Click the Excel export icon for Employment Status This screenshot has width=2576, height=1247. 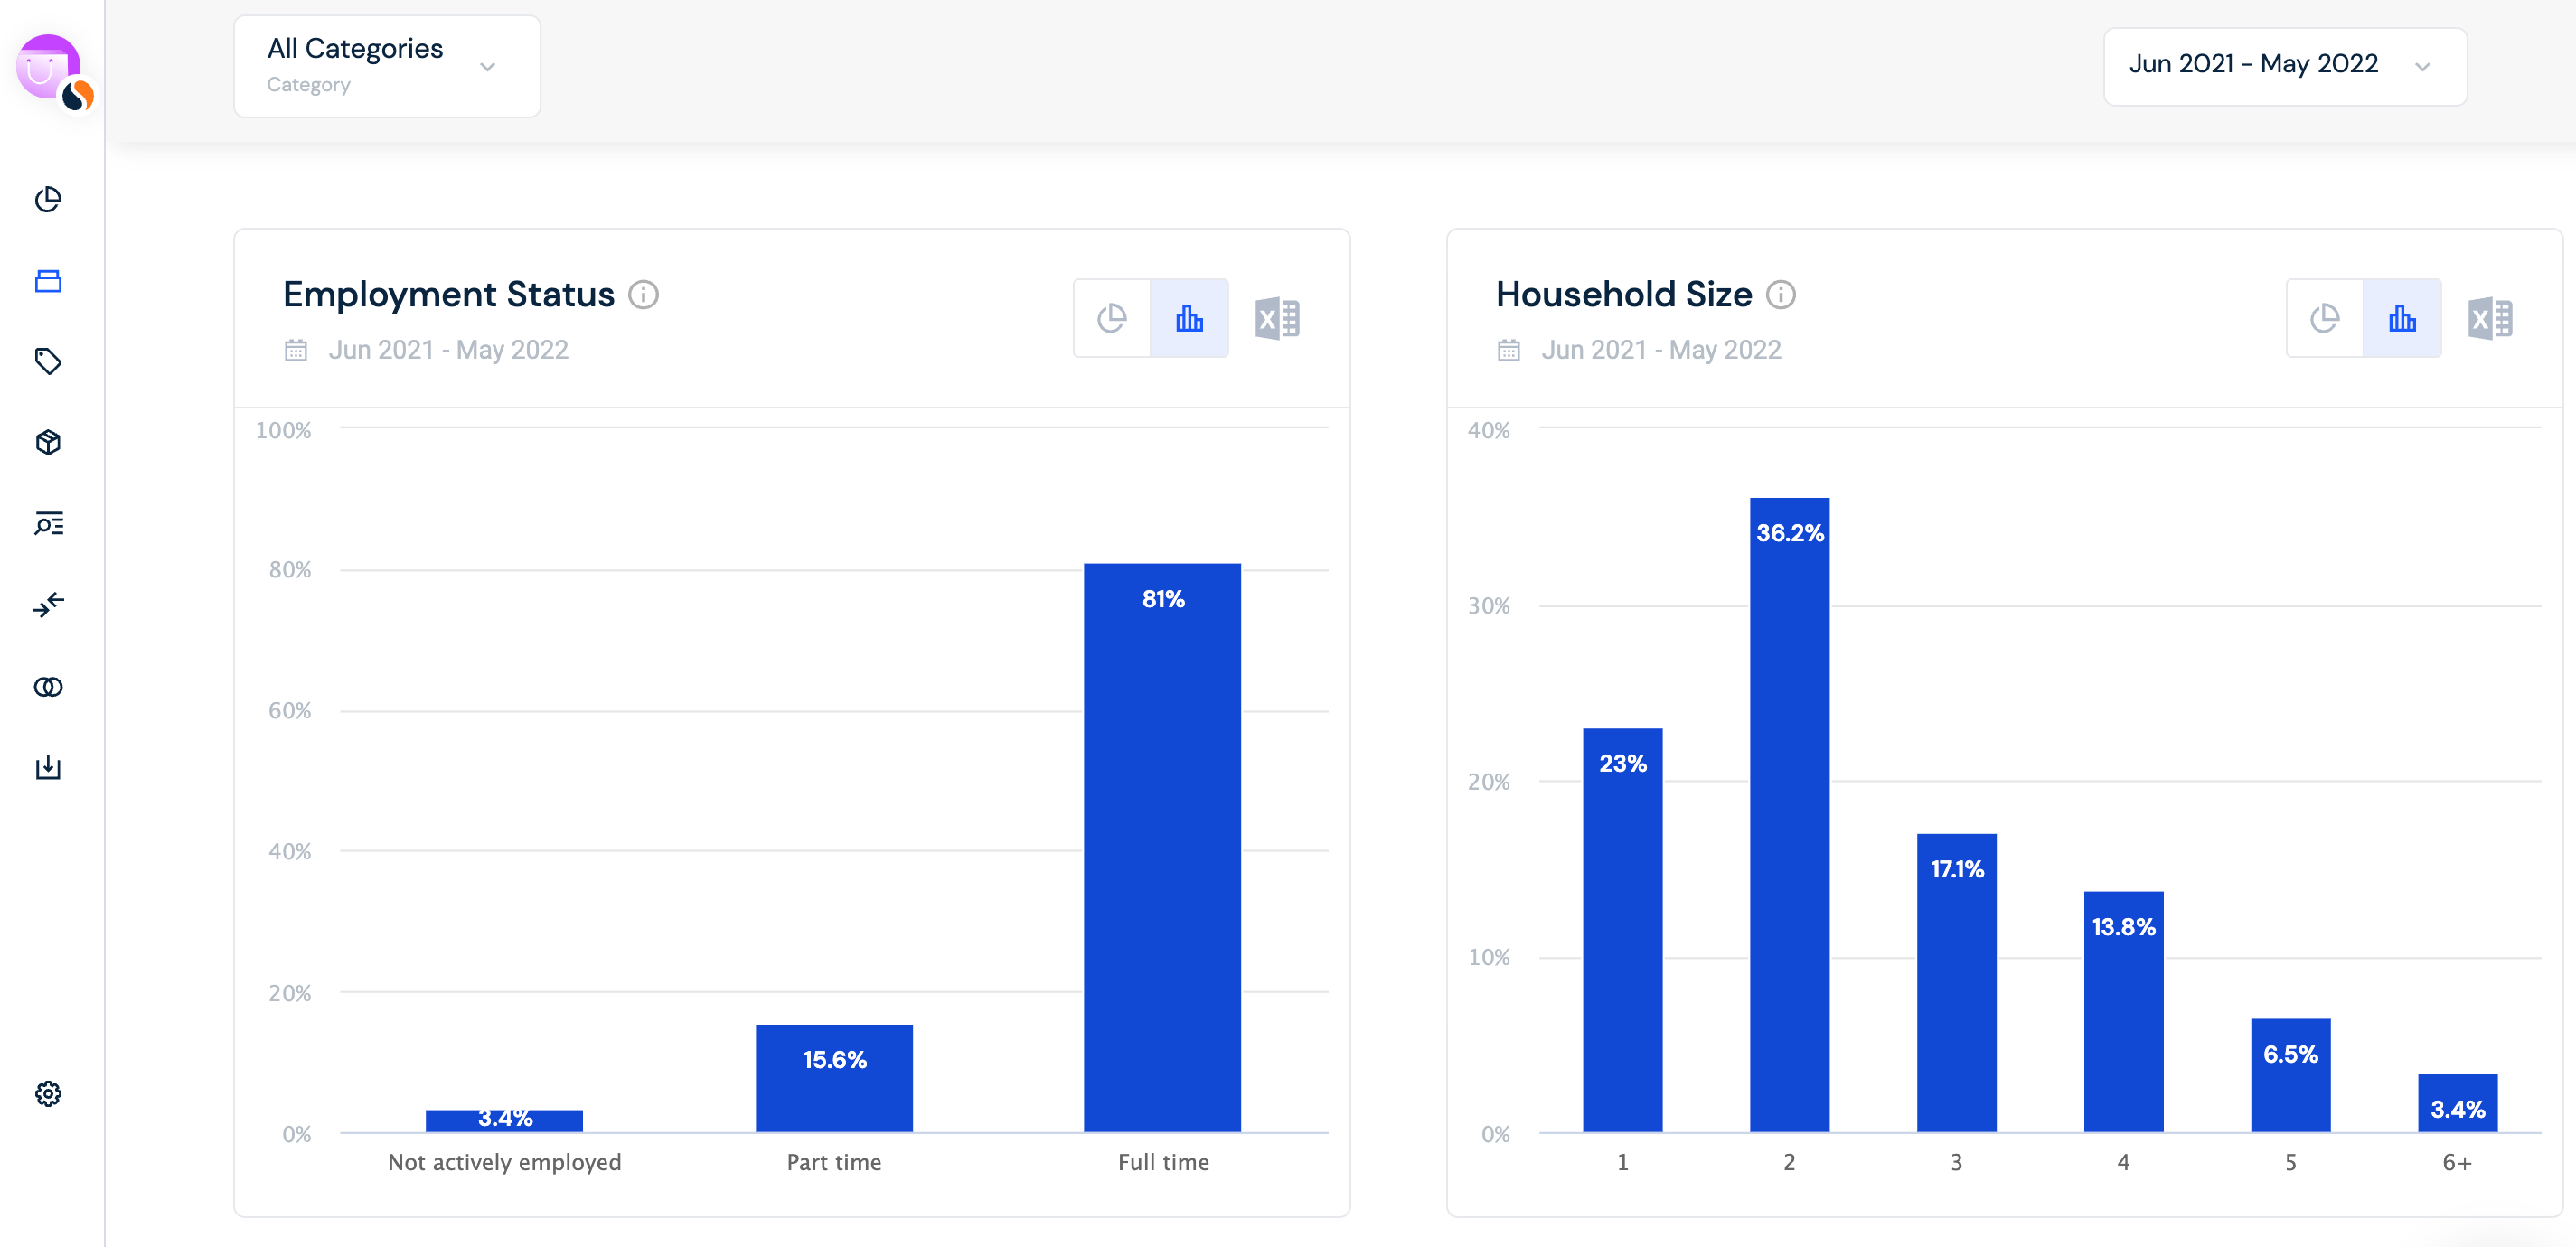[x=1278, y=319]
